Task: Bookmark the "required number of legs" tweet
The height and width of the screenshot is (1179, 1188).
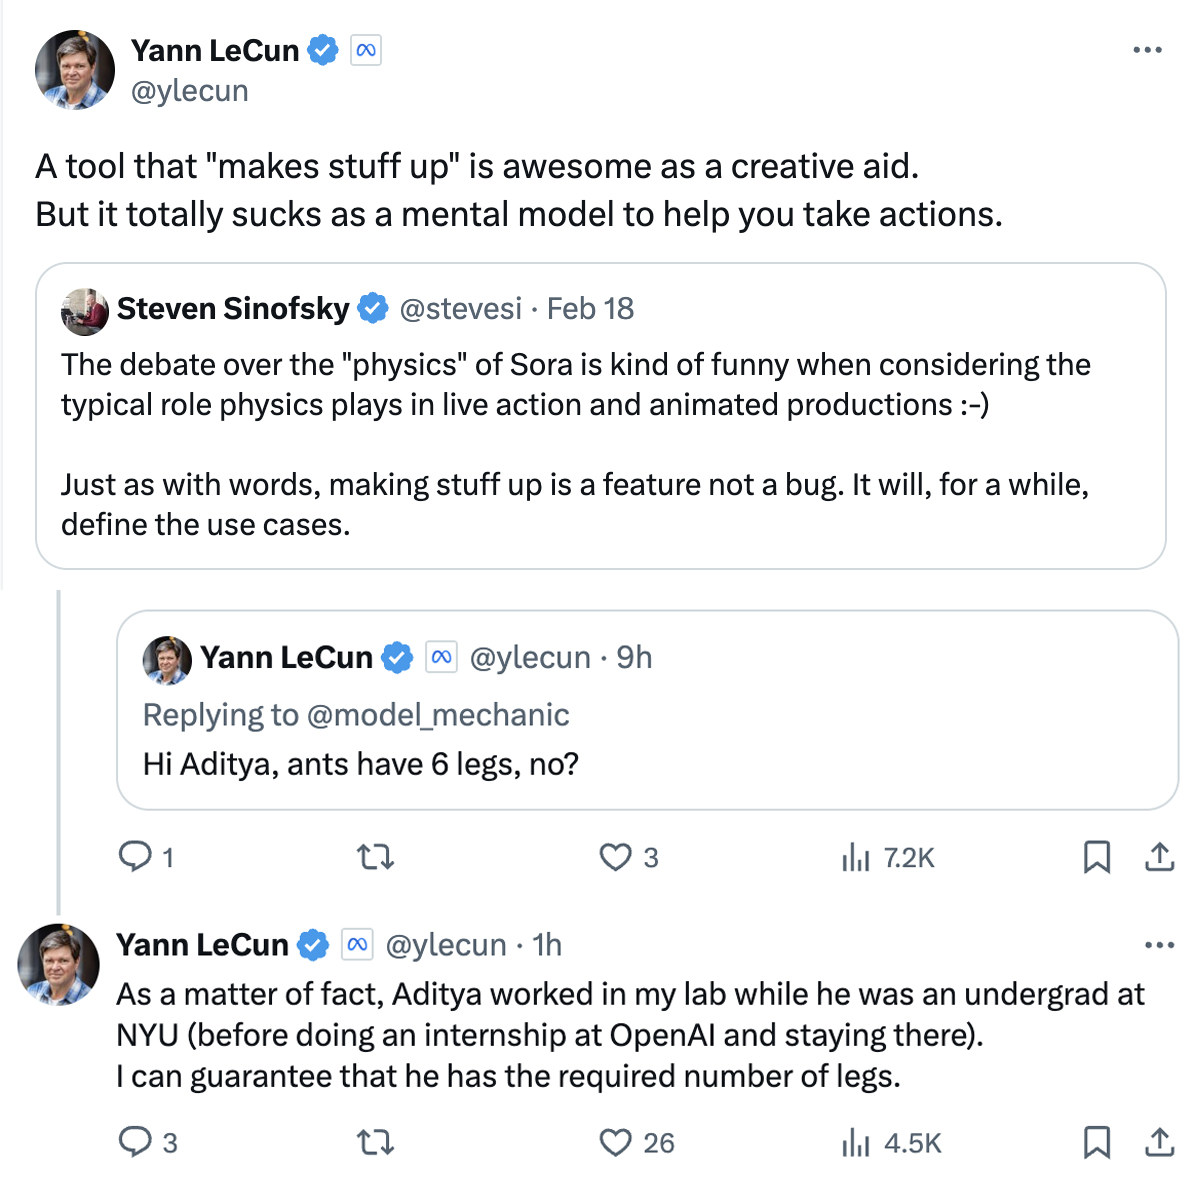Action: click(x=1097, y=1142)
